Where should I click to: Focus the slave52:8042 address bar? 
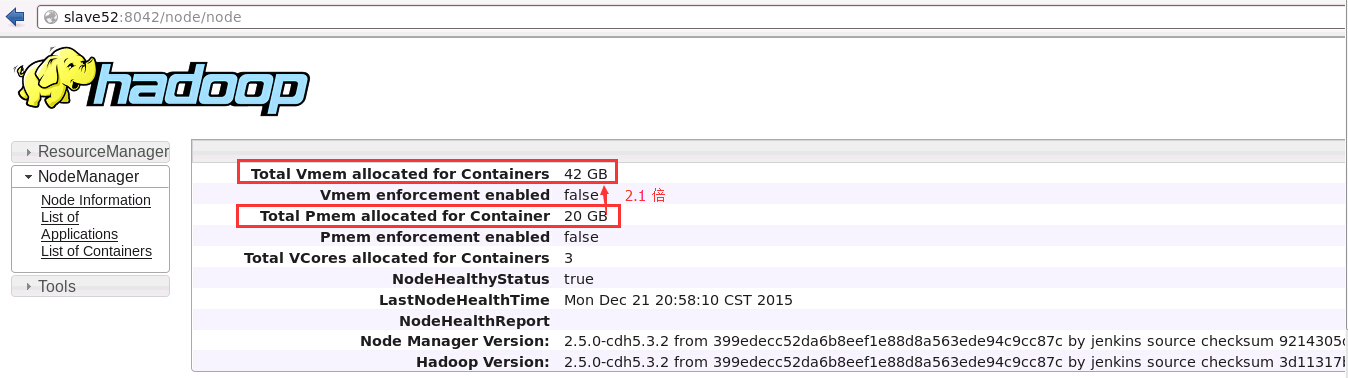pyautogui.click(x=690, y=17)
